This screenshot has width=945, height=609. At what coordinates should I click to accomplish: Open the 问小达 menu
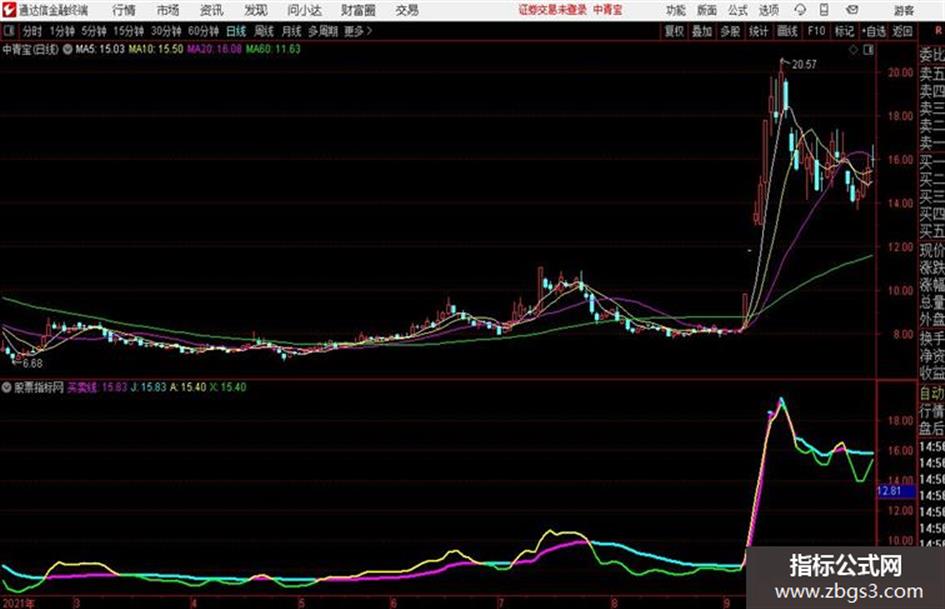pyautogui.click(x=304, y=10)
